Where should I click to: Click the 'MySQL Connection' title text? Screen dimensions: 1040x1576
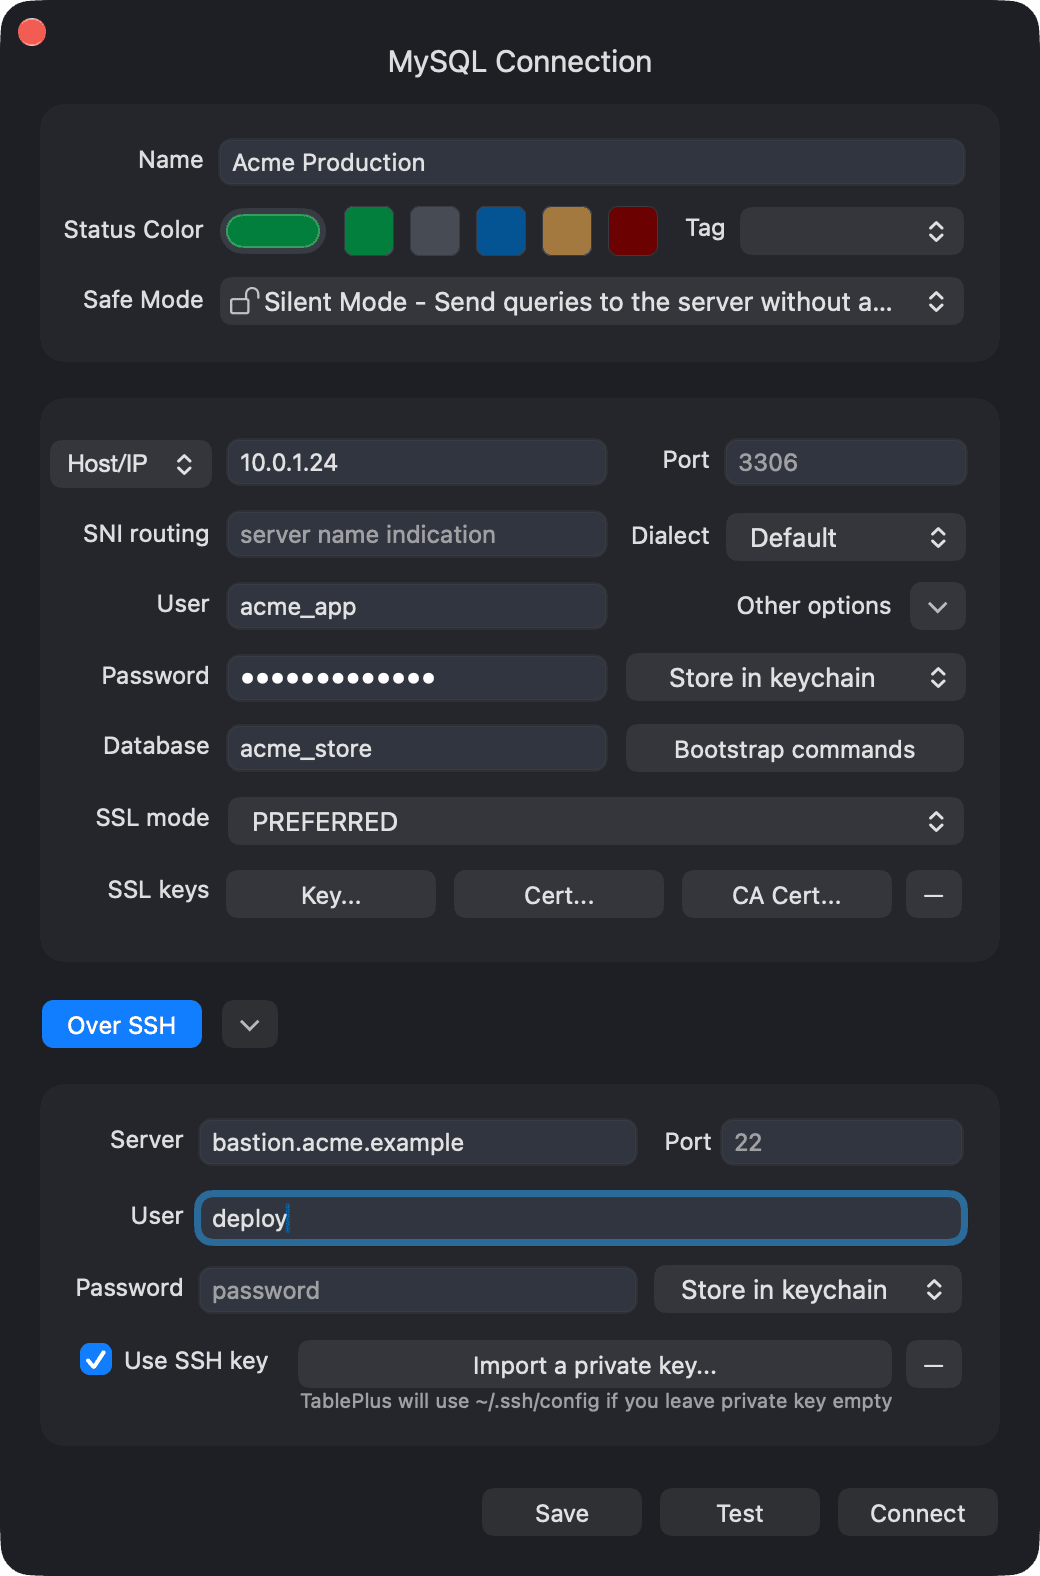(x=520, y=62)
